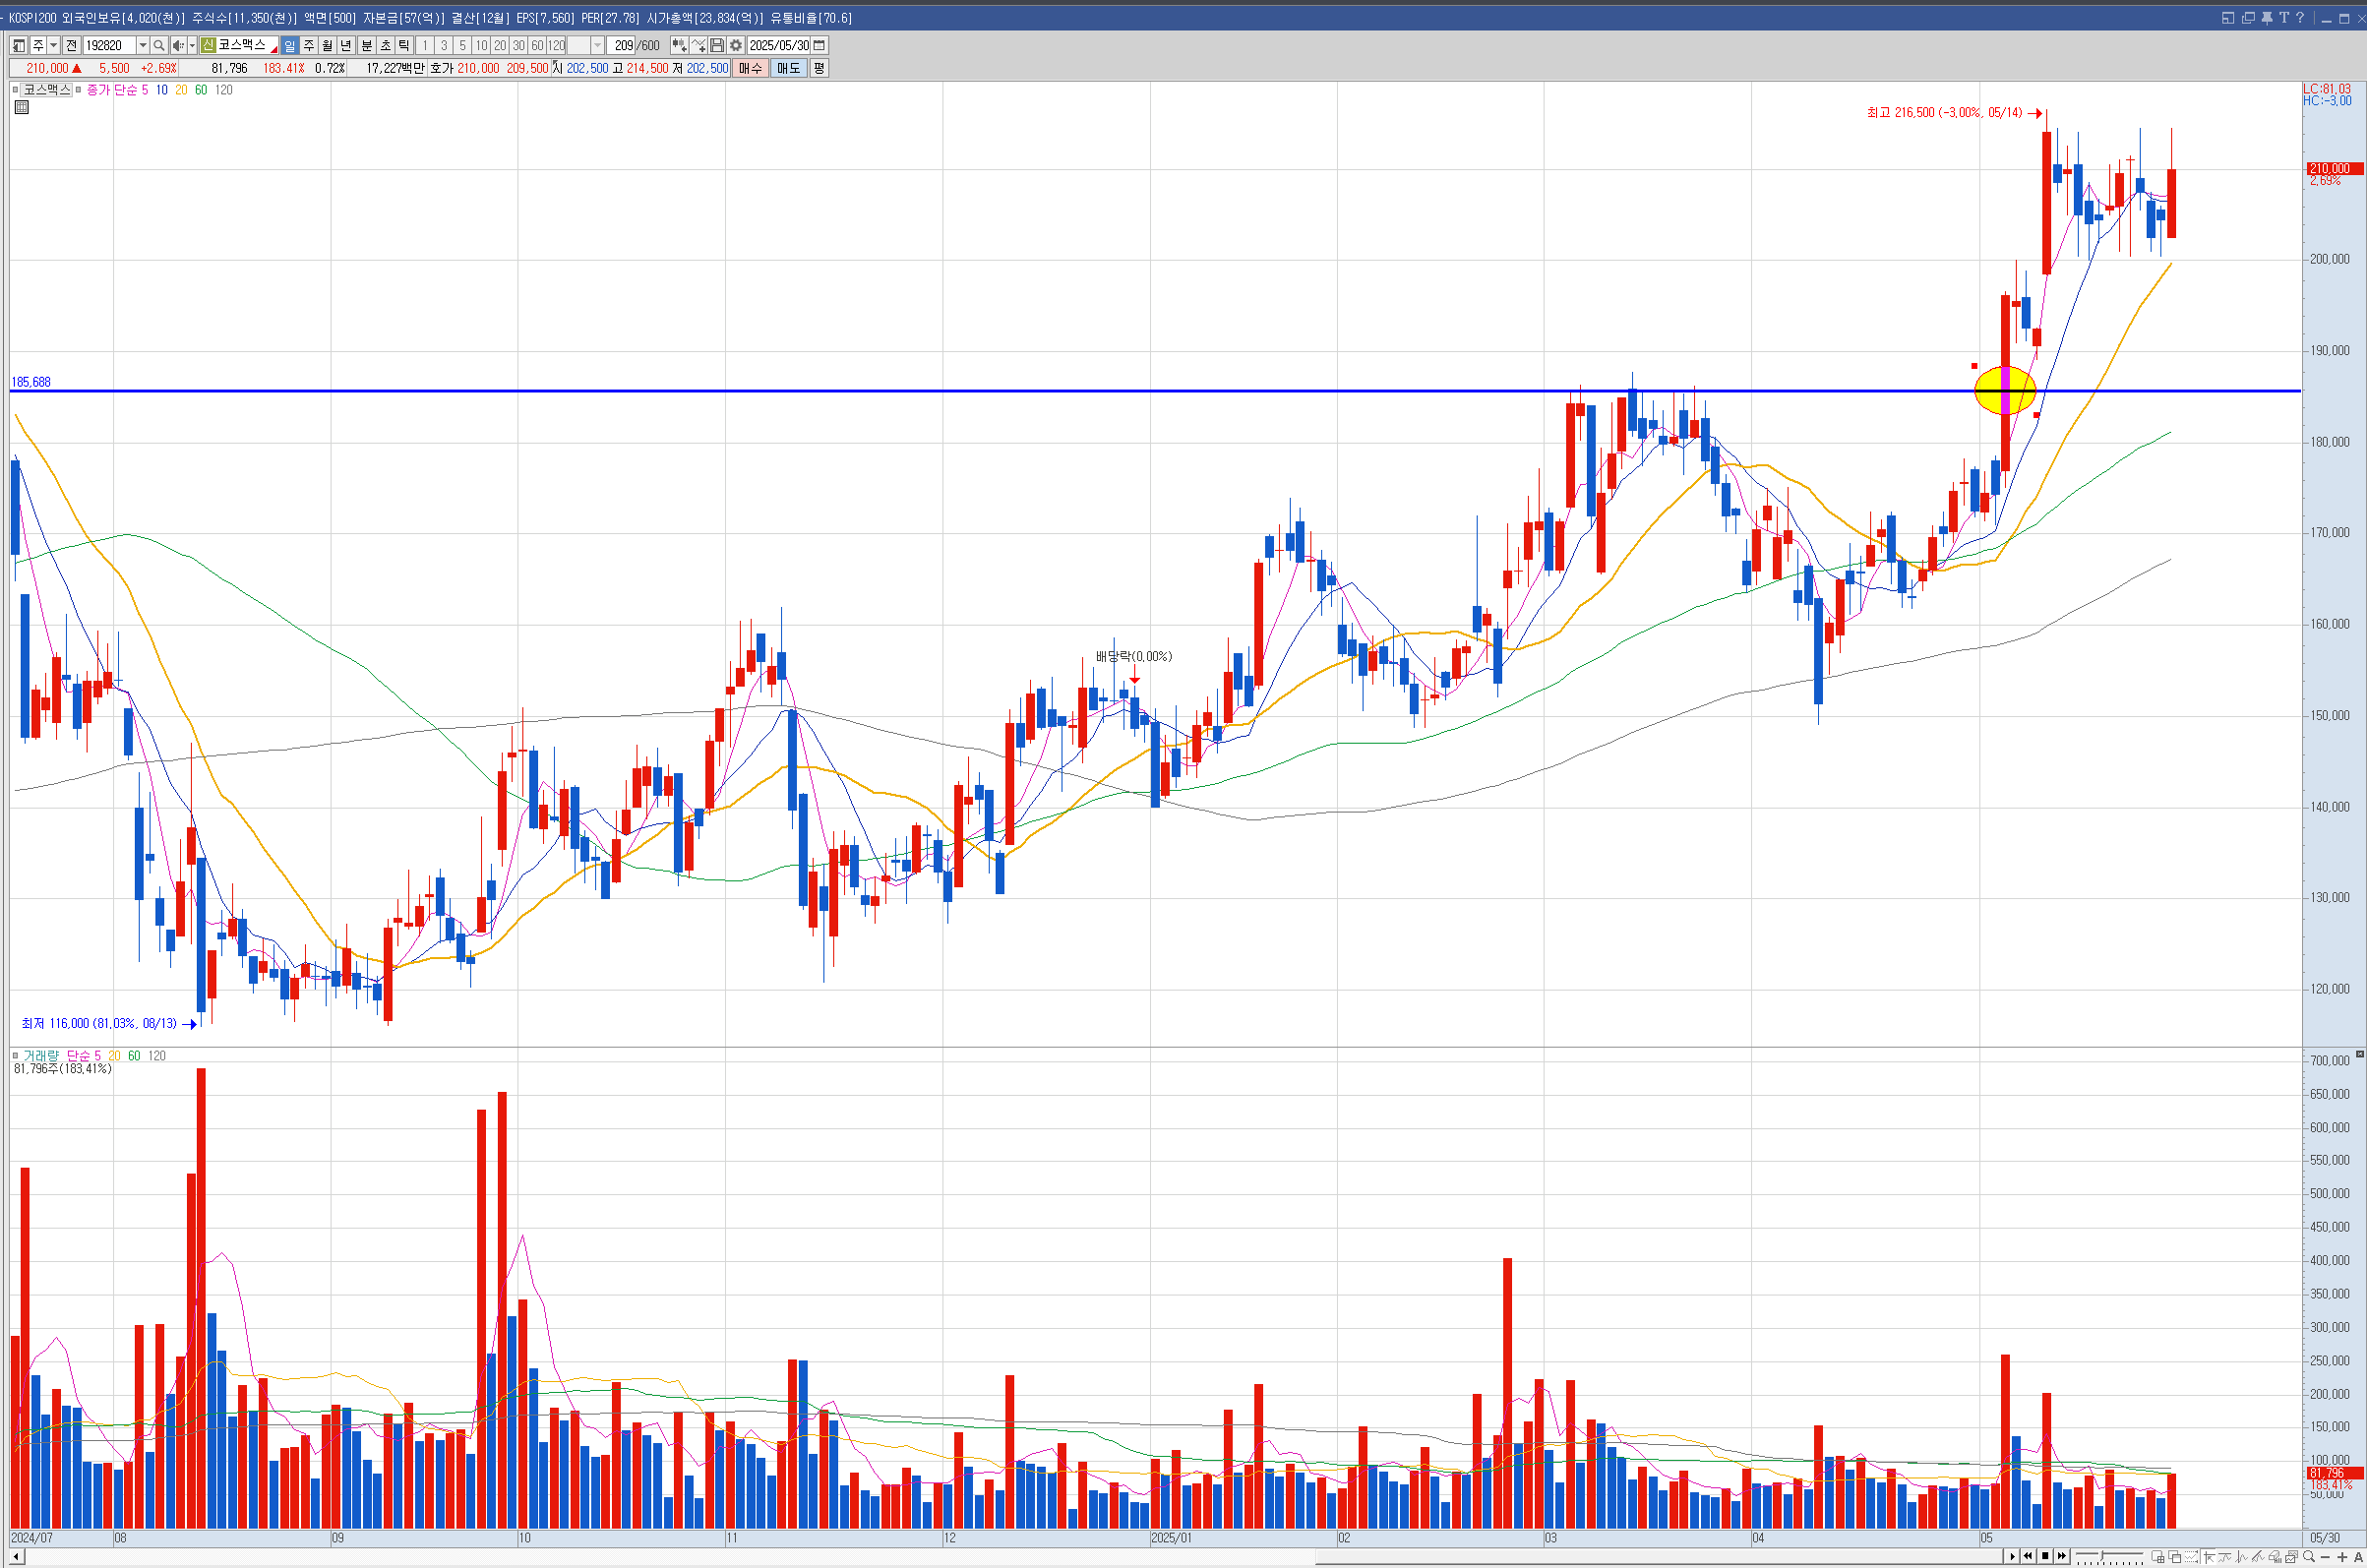The width and height of the screenshot is (2367, 1568).
Task: Select the 월 monthly chart tab
Action: pyautogui.click(x=327, y=46)
